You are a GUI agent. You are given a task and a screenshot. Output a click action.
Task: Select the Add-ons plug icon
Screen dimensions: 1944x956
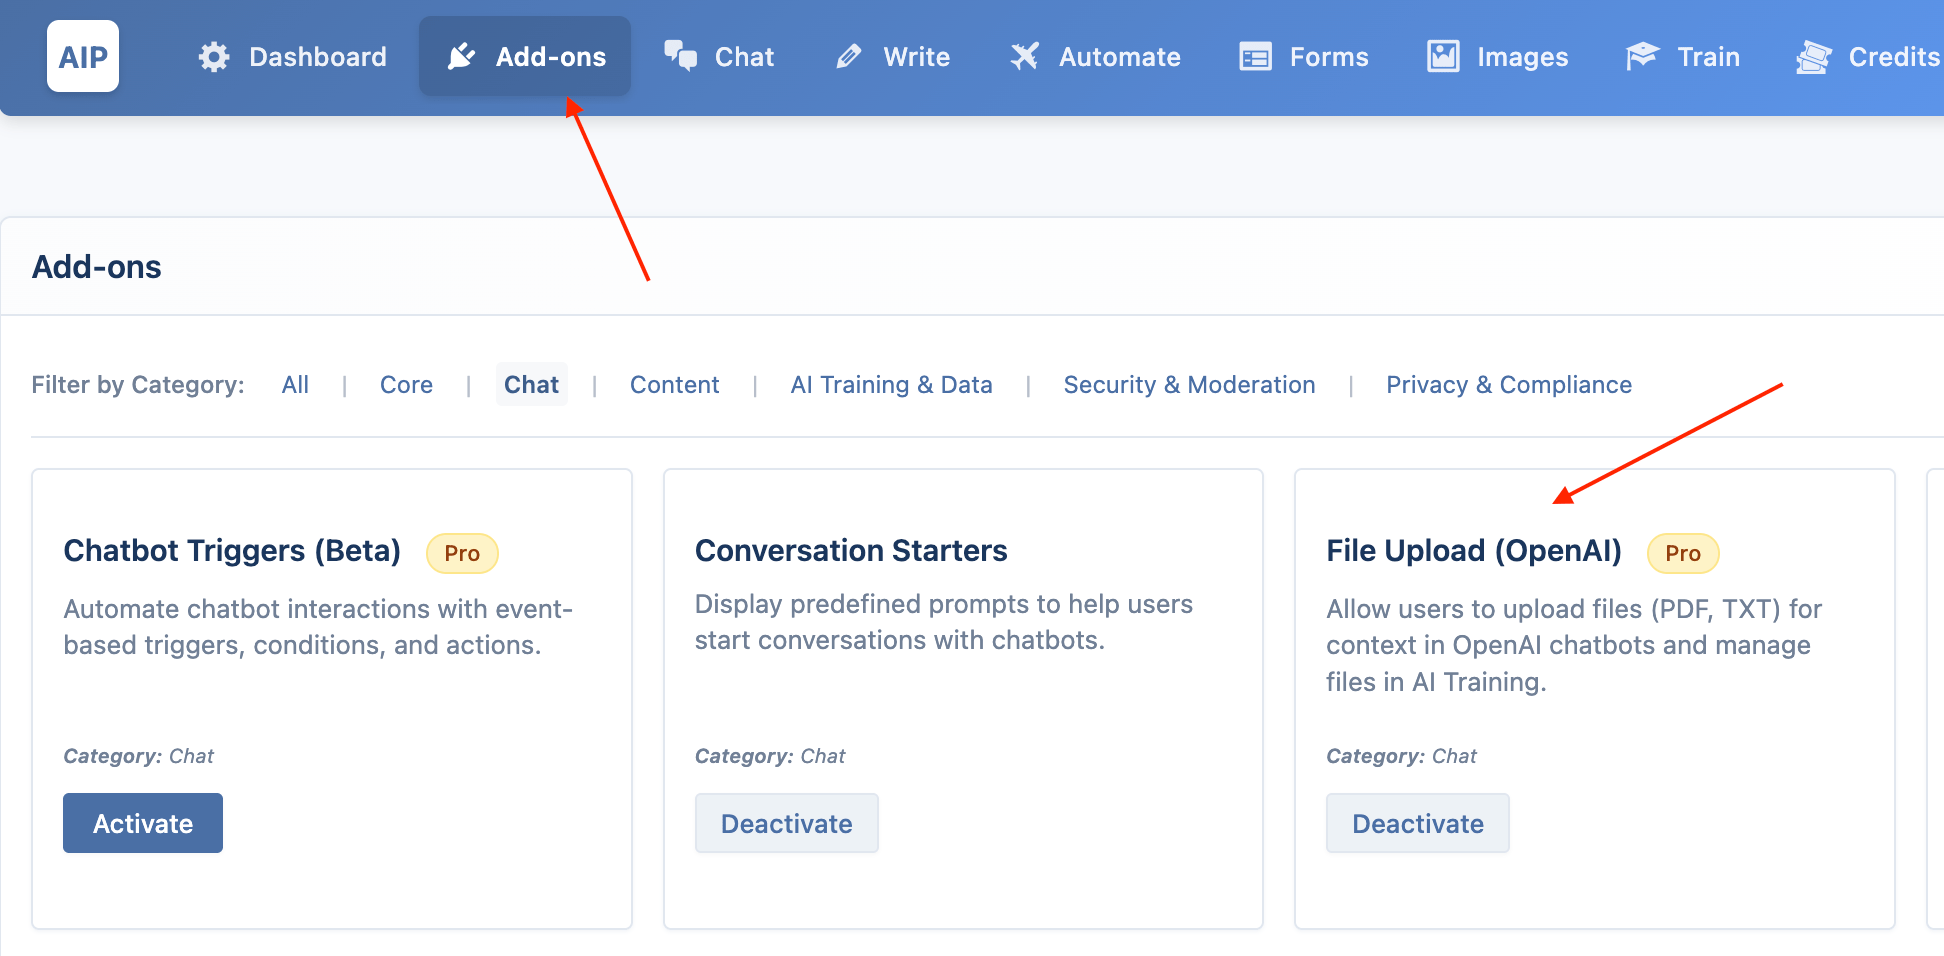point(461,57)
